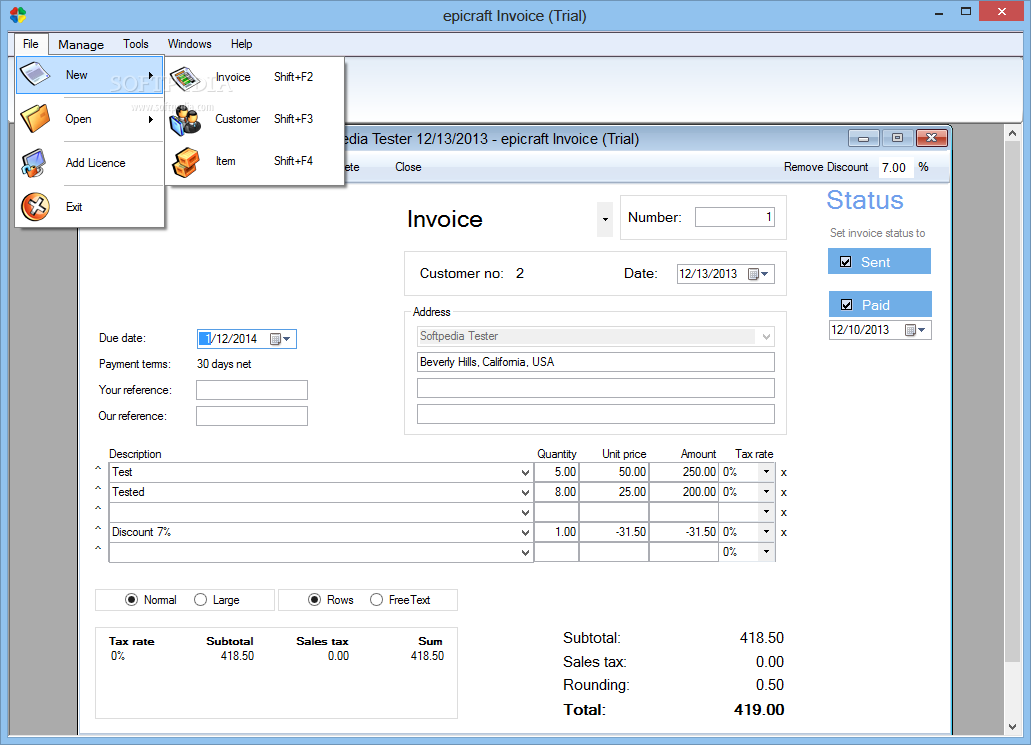Image resolution: width=1031 pixels, height=745 pixels.
Task: Toggle the Paid status checkbox
Action: tap(847, 304)
